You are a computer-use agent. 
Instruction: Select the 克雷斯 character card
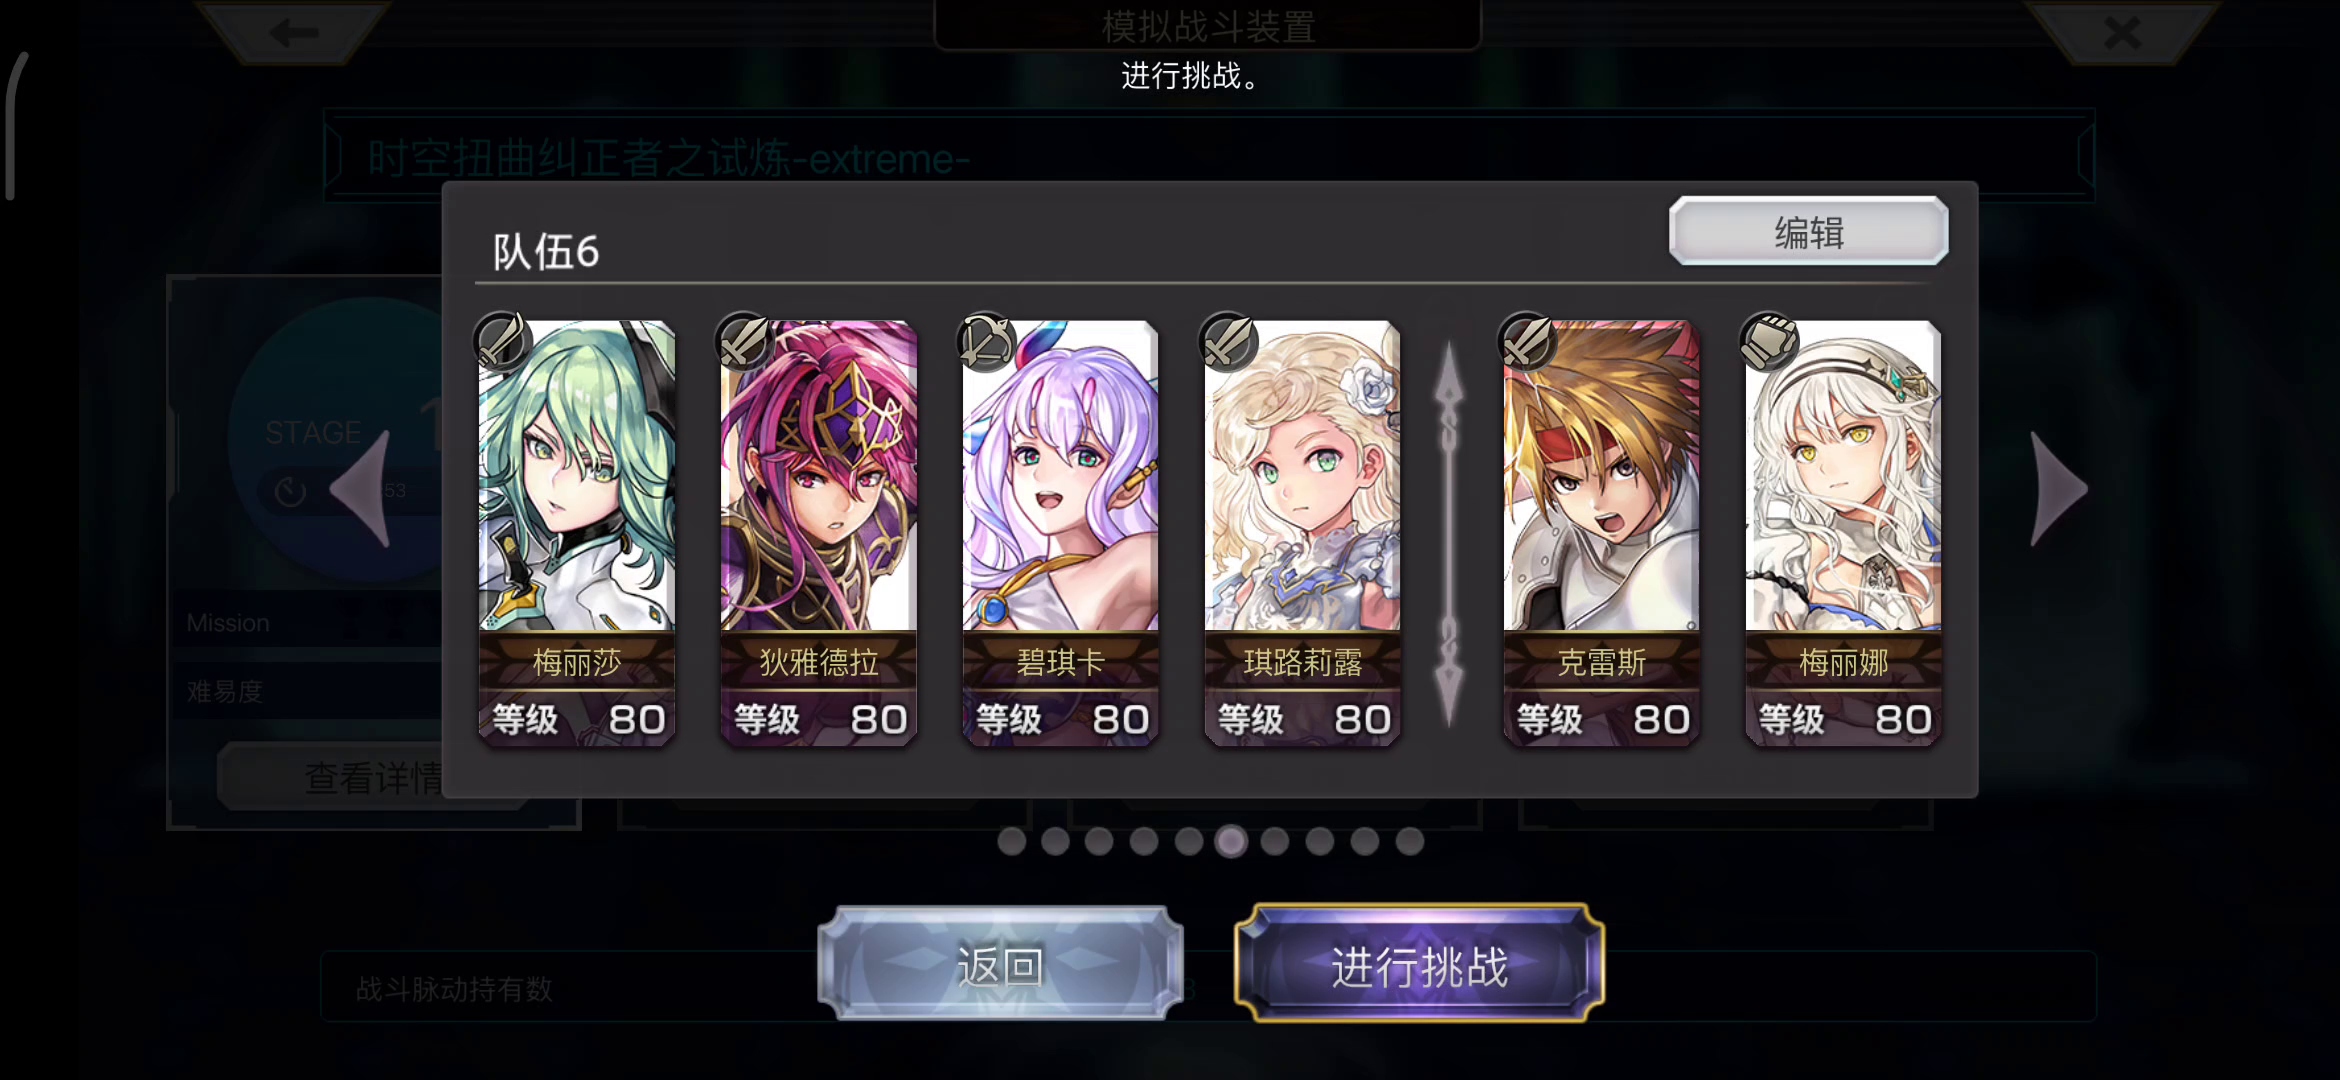click(x=1601, y=533)
